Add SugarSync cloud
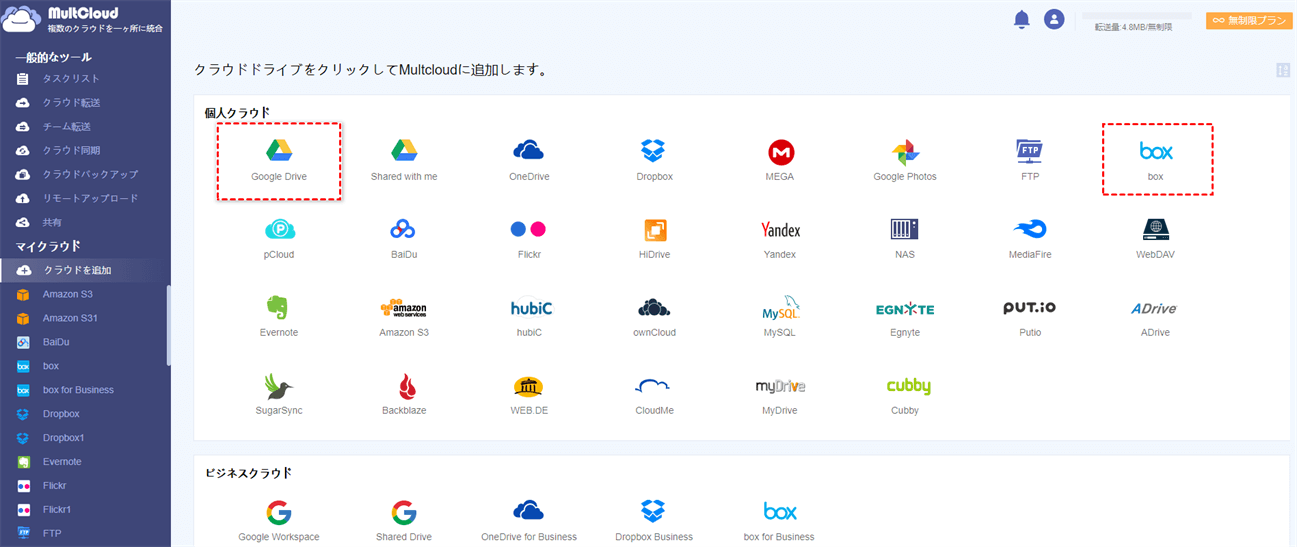This screenshot has width=1297, height=547. click(x=279, y=395)
